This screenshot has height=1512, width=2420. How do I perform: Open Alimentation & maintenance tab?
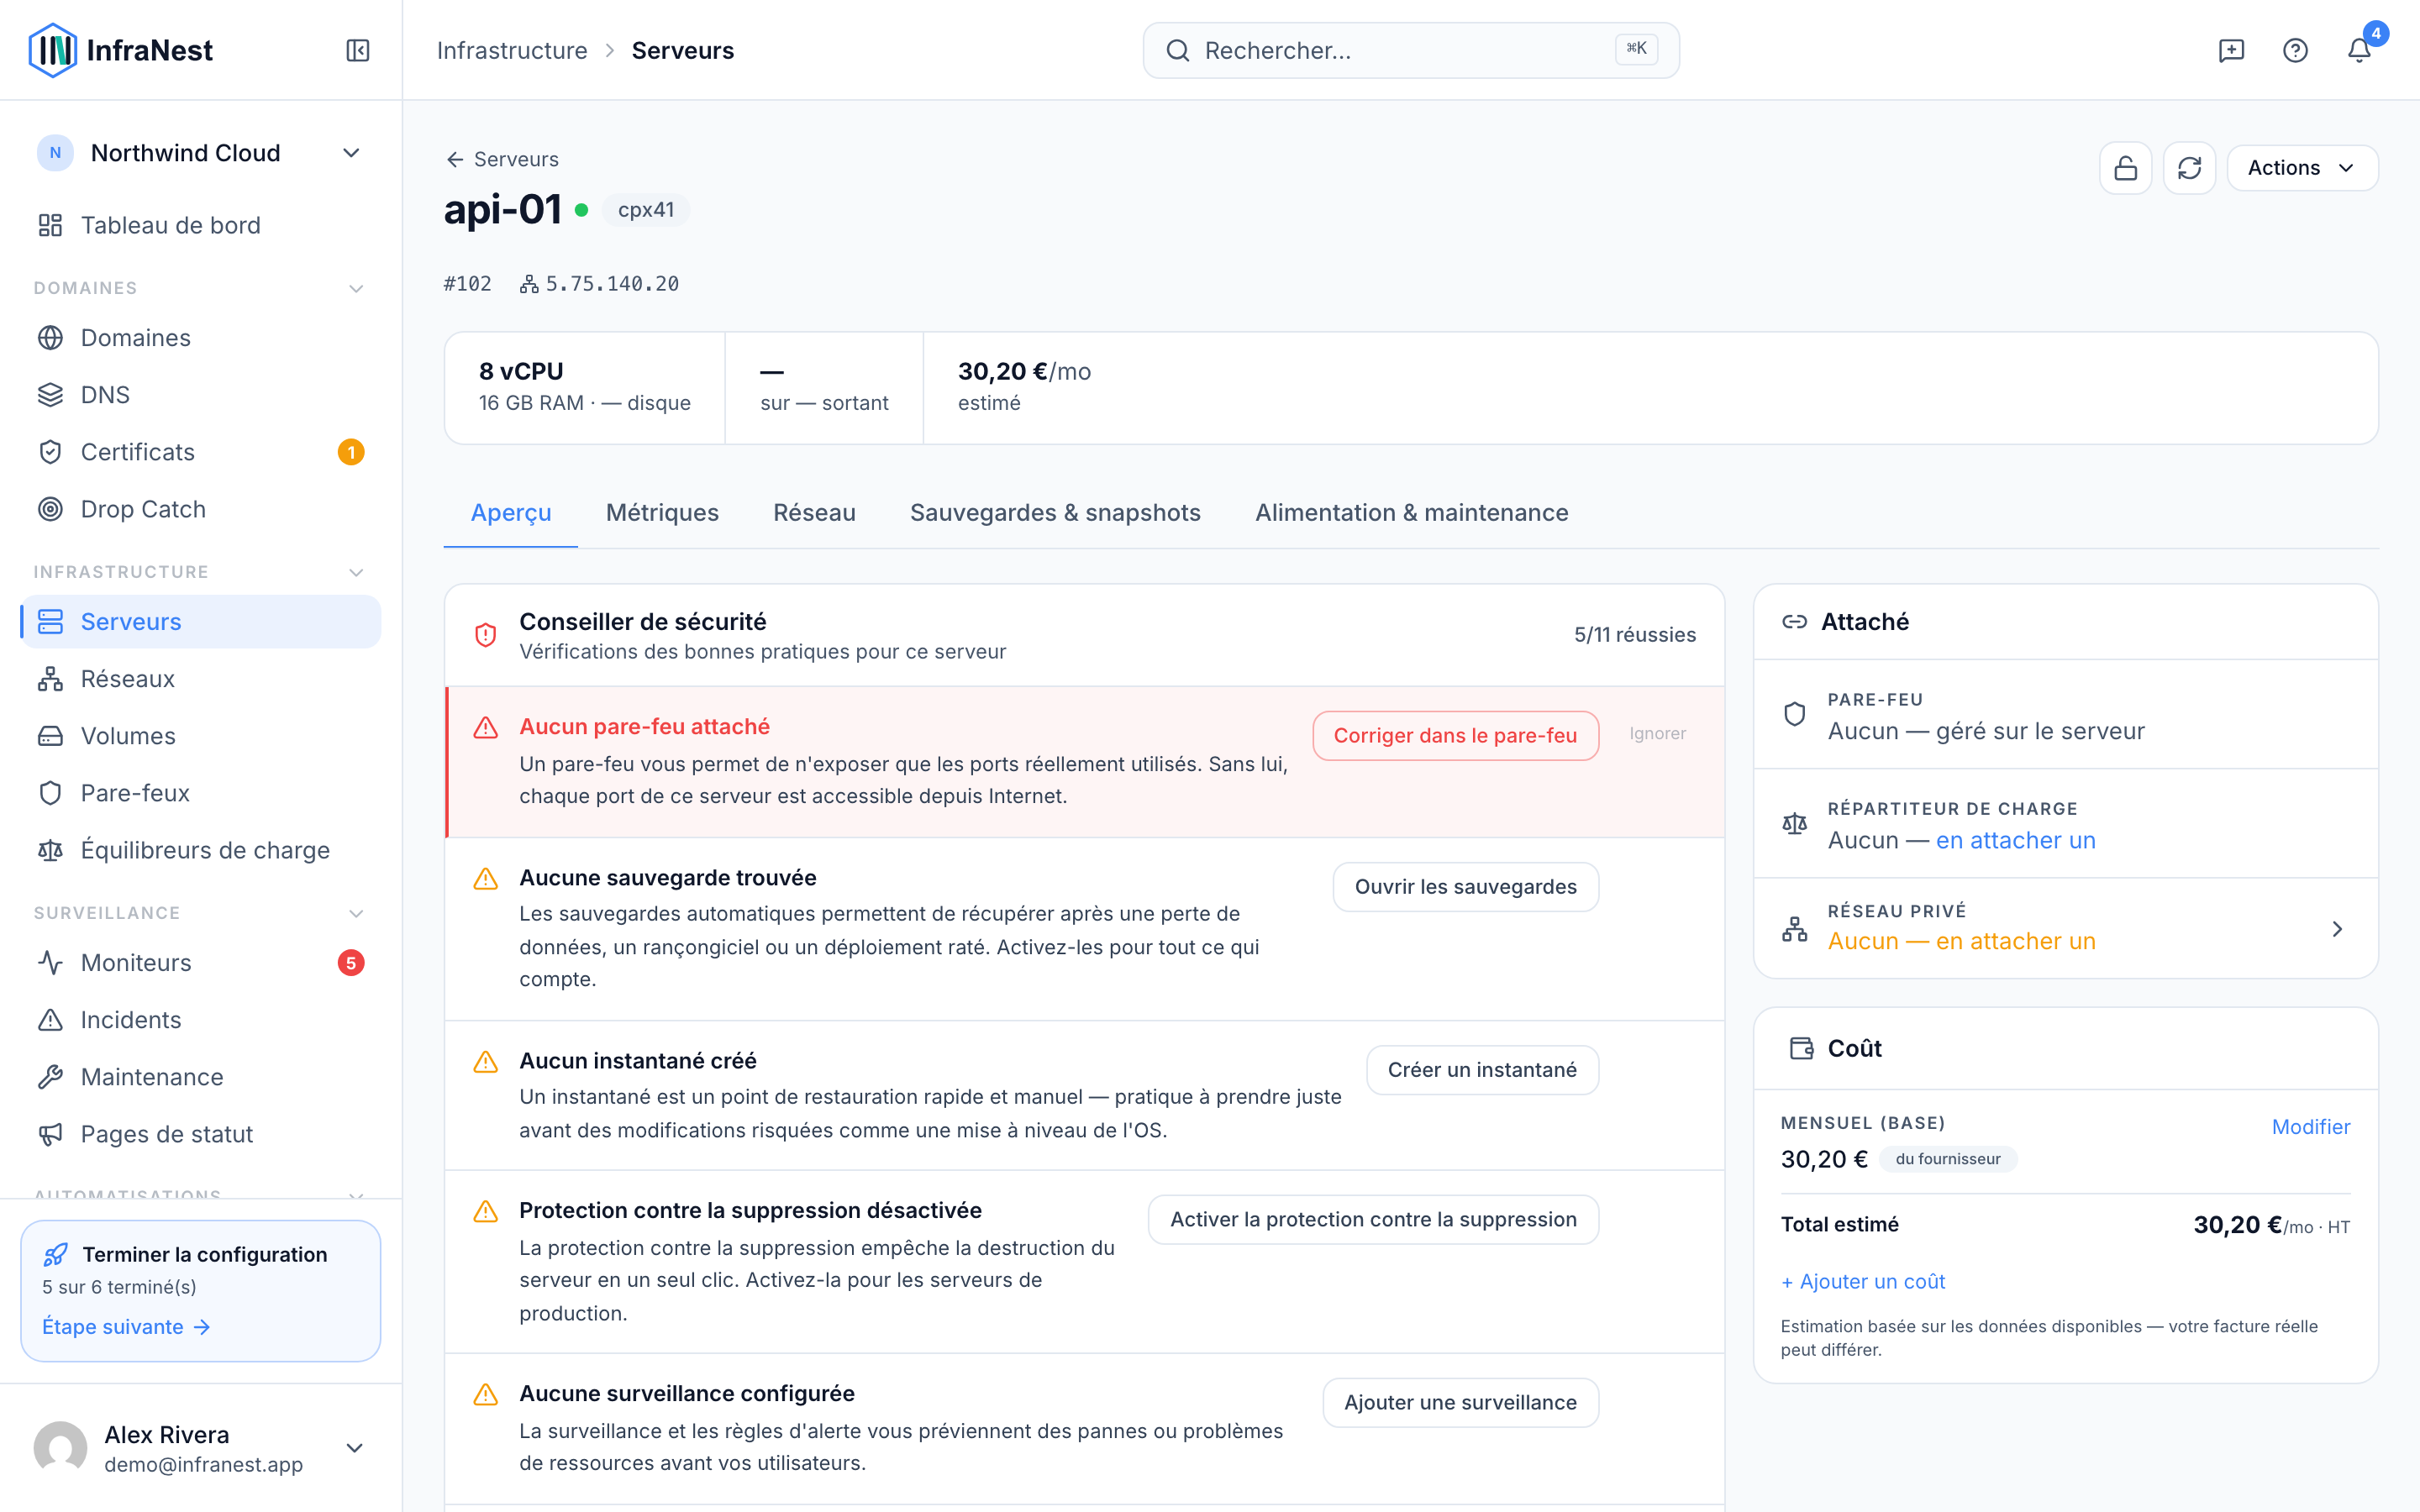coord(1411,513)
